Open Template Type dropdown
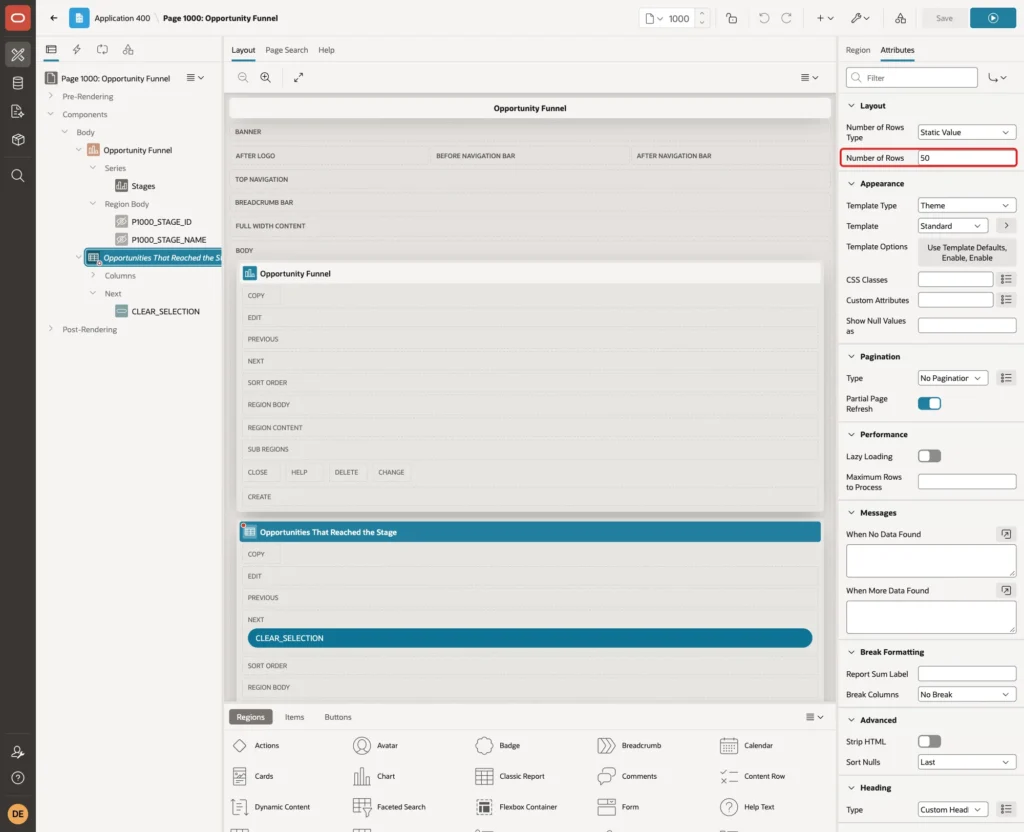 coord(967,206)
